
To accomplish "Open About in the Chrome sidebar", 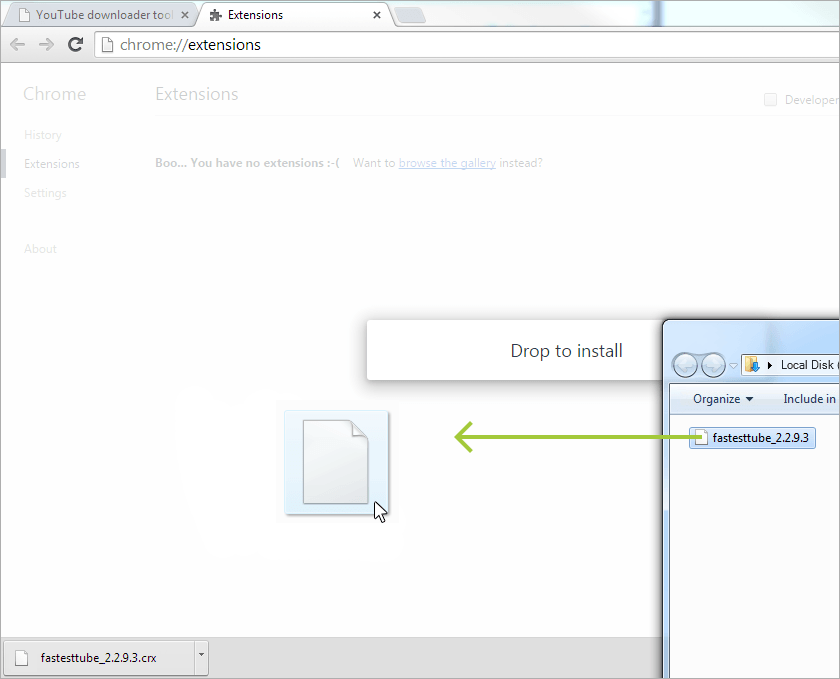I will coord(40,249).
